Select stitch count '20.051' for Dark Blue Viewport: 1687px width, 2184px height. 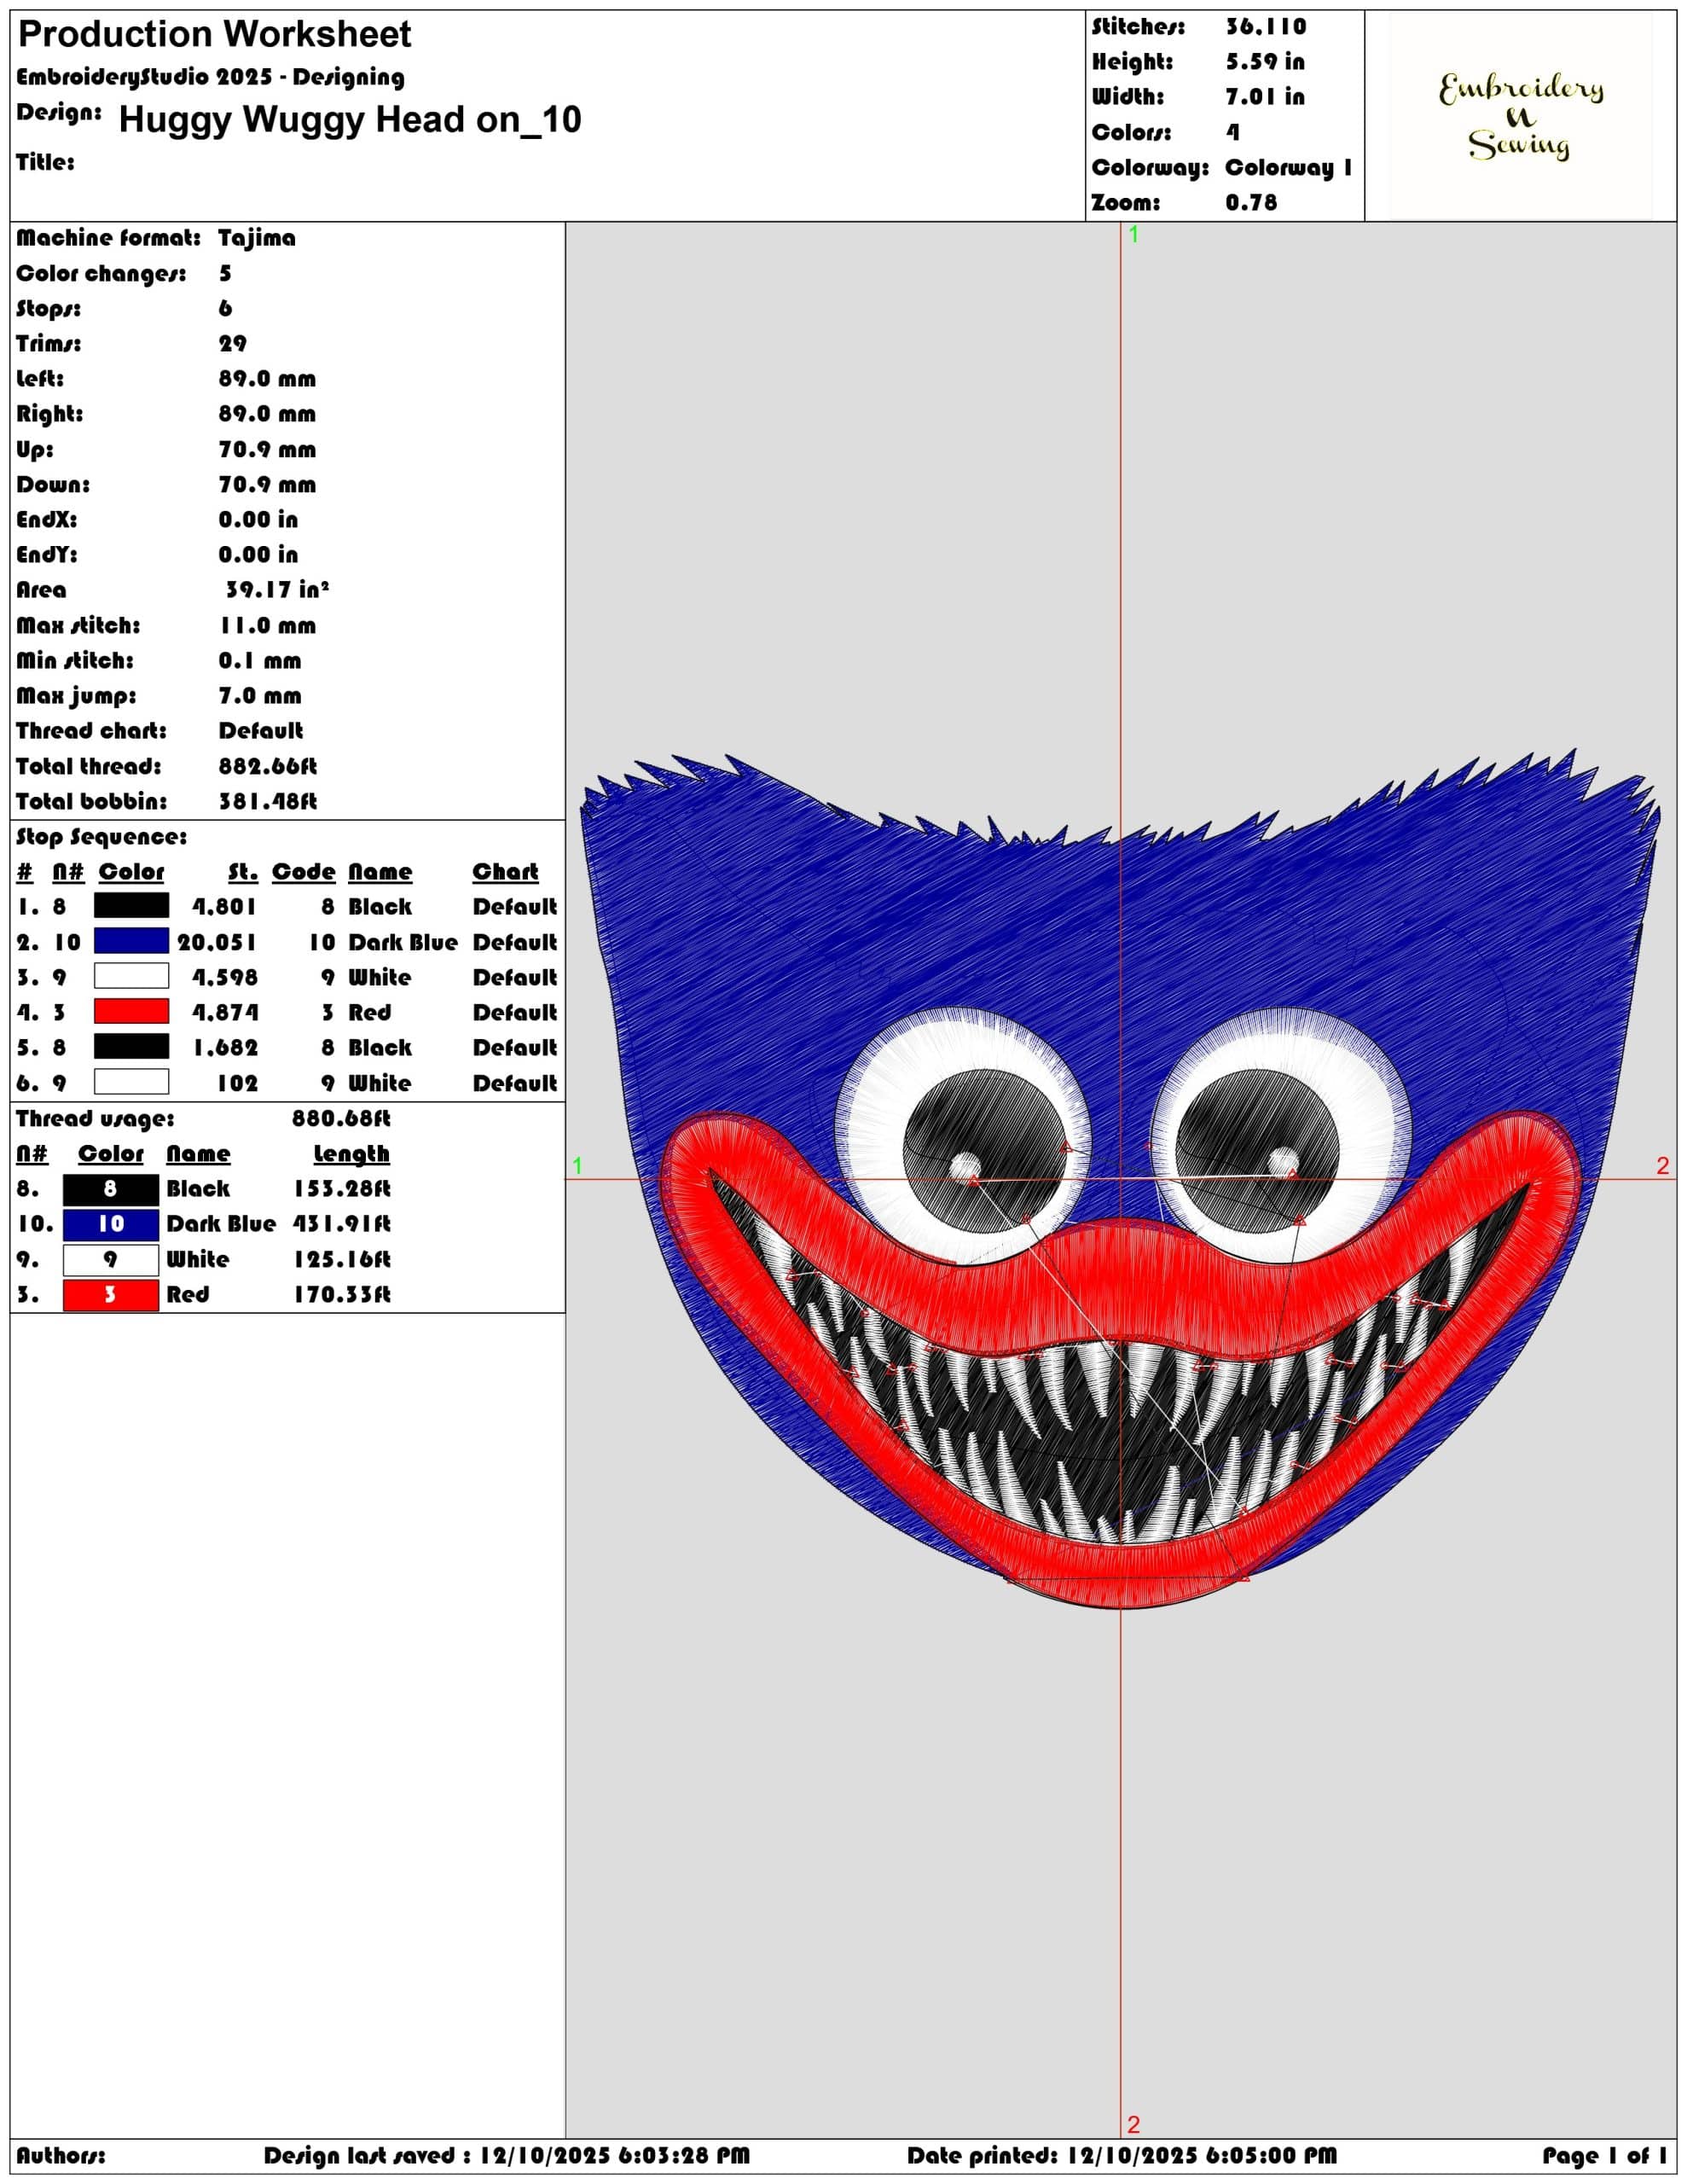point(217,943)
